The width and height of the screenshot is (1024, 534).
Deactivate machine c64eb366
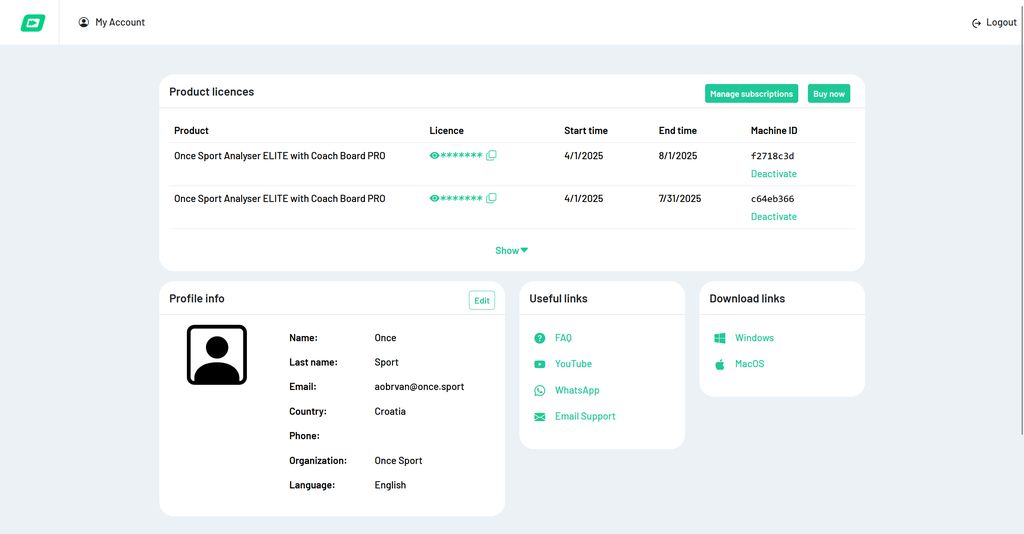point(773,217)
